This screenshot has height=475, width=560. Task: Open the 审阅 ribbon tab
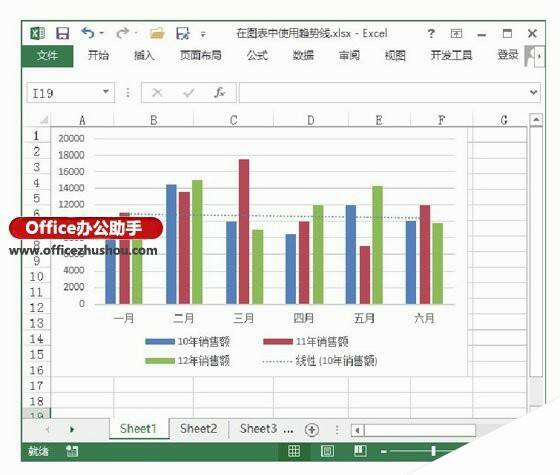[x=349, y=55]
